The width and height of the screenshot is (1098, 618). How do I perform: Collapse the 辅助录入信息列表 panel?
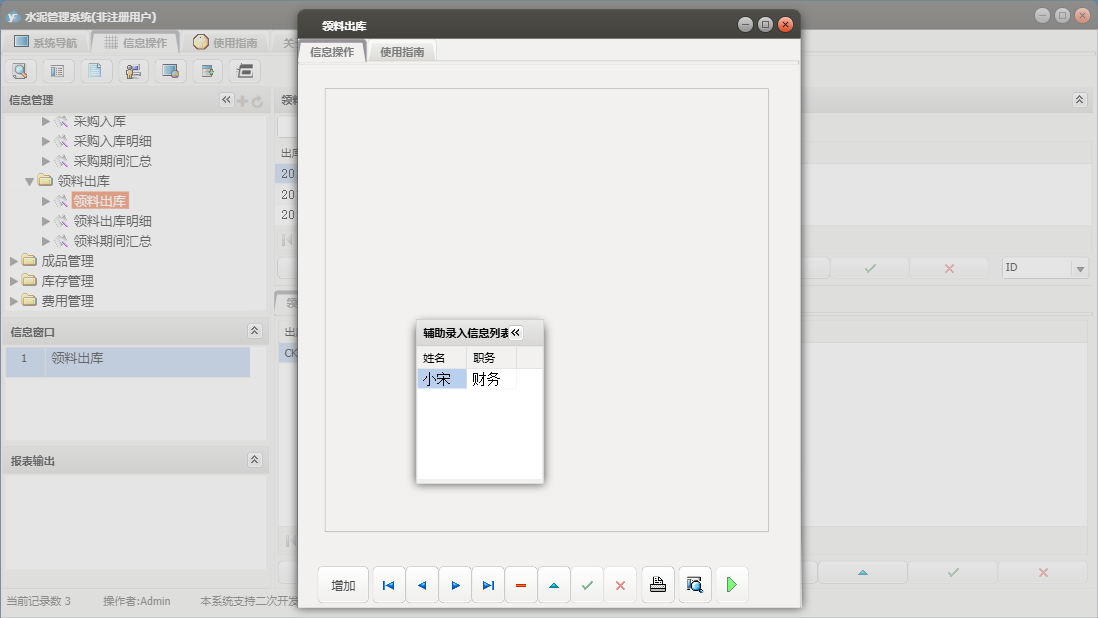[x=516, y=333]
